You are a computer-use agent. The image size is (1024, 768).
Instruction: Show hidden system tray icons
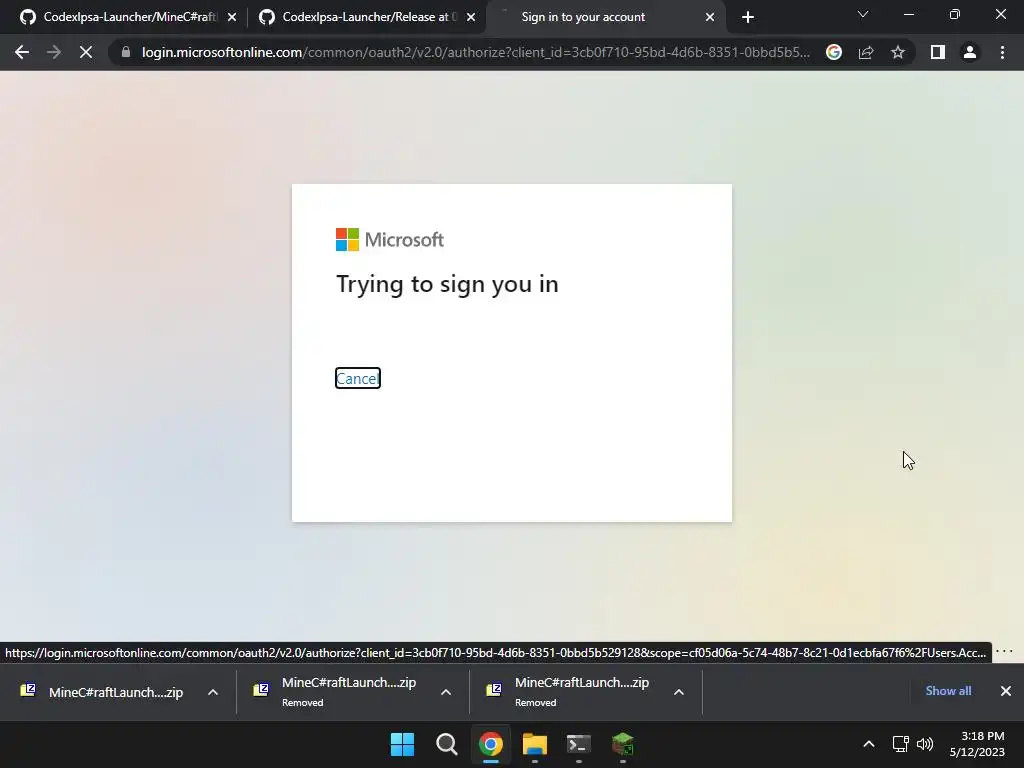tap(869, 744)
